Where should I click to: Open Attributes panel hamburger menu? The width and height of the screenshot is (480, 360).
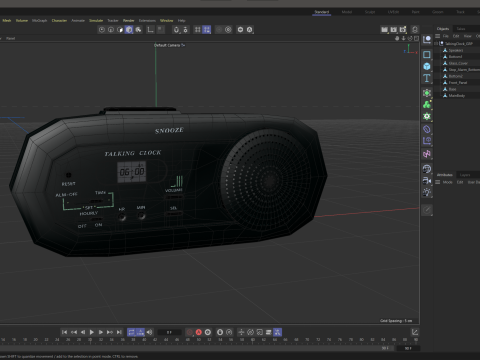click(437, 182)
